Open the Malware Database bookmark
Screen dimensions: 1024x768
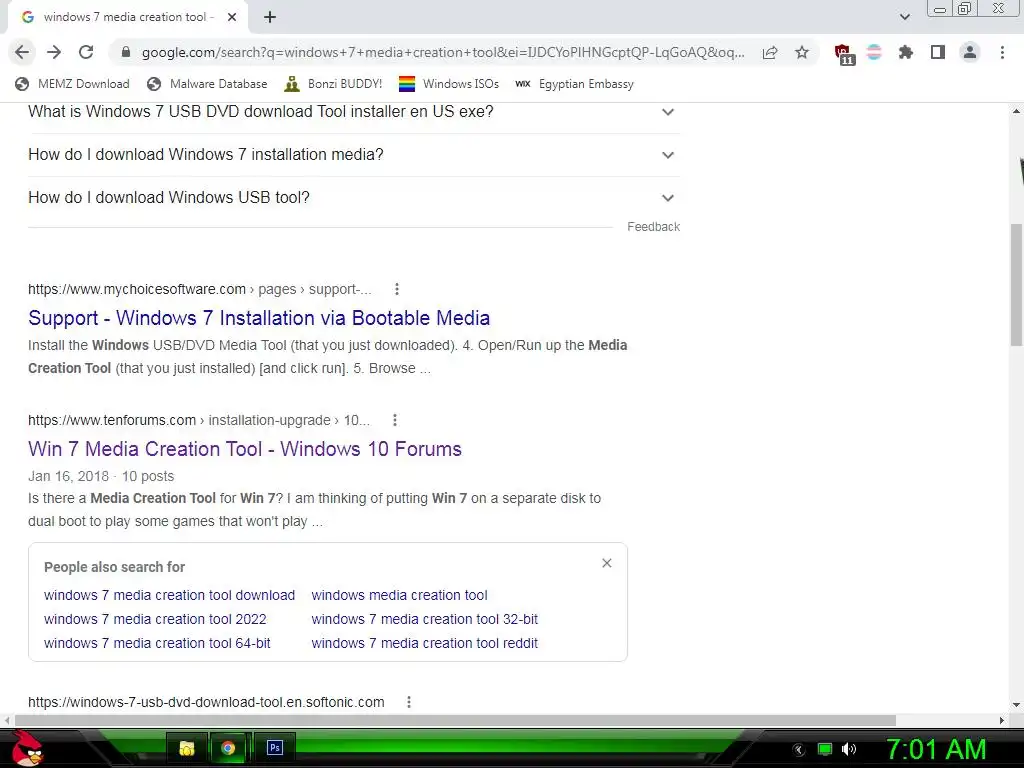coord(208,84)
